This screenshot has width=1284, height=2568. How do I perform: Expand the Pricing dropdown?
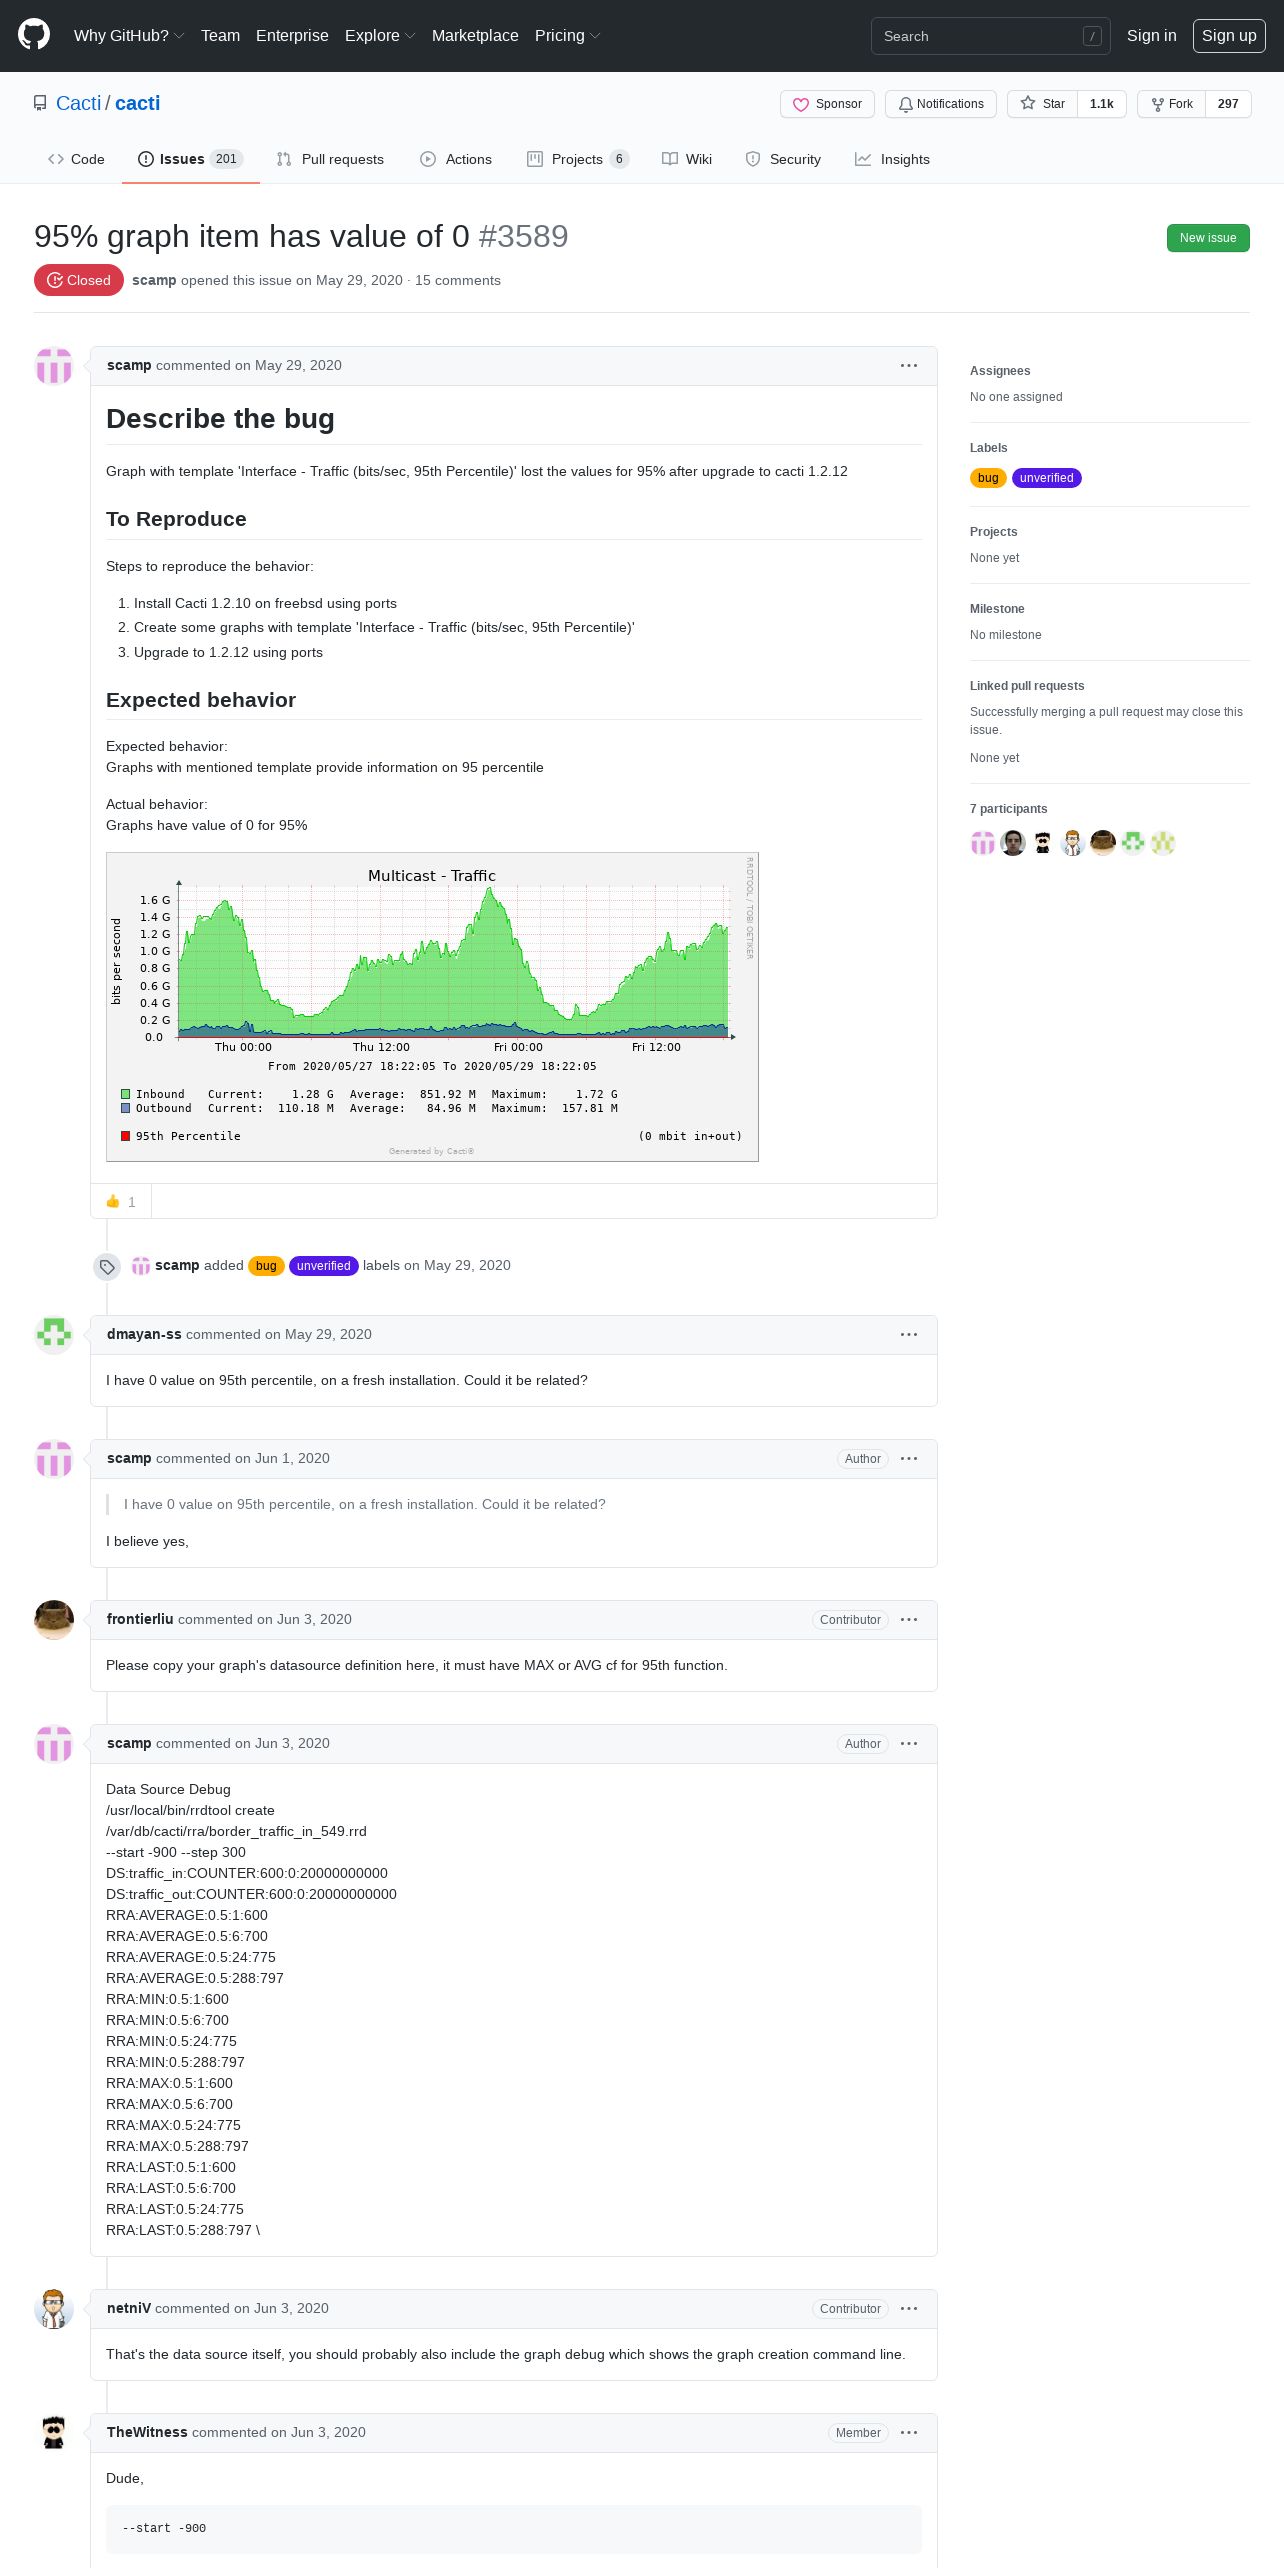(567, 36)
